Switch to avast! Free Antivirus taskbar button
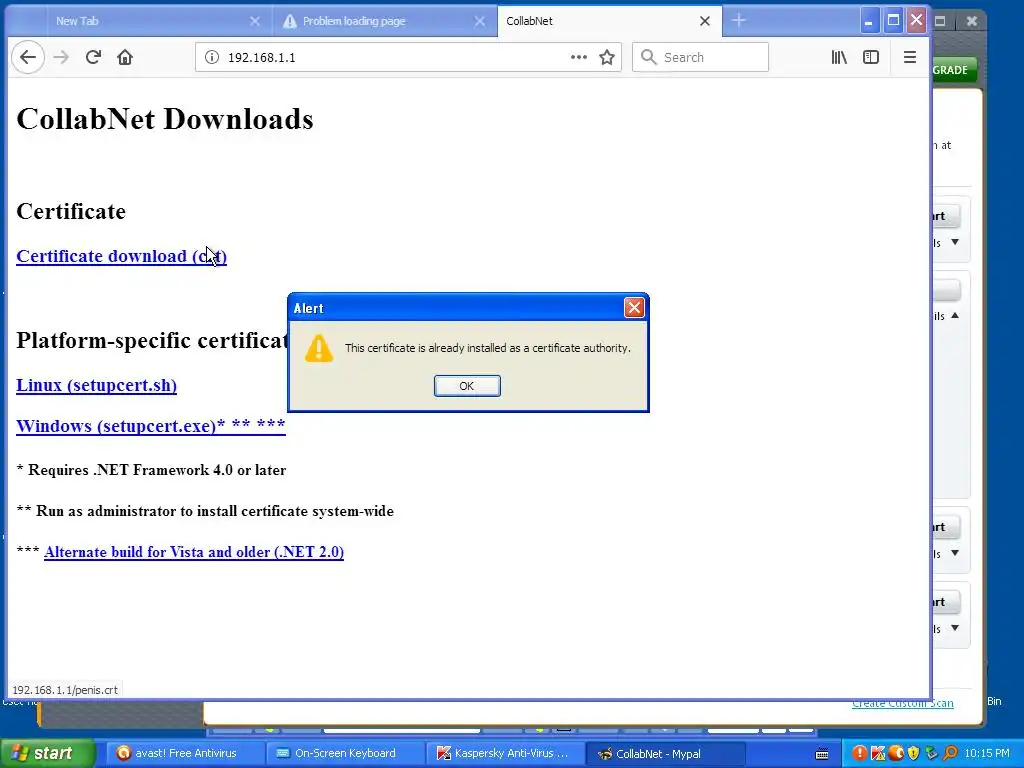 click(184, 753)
